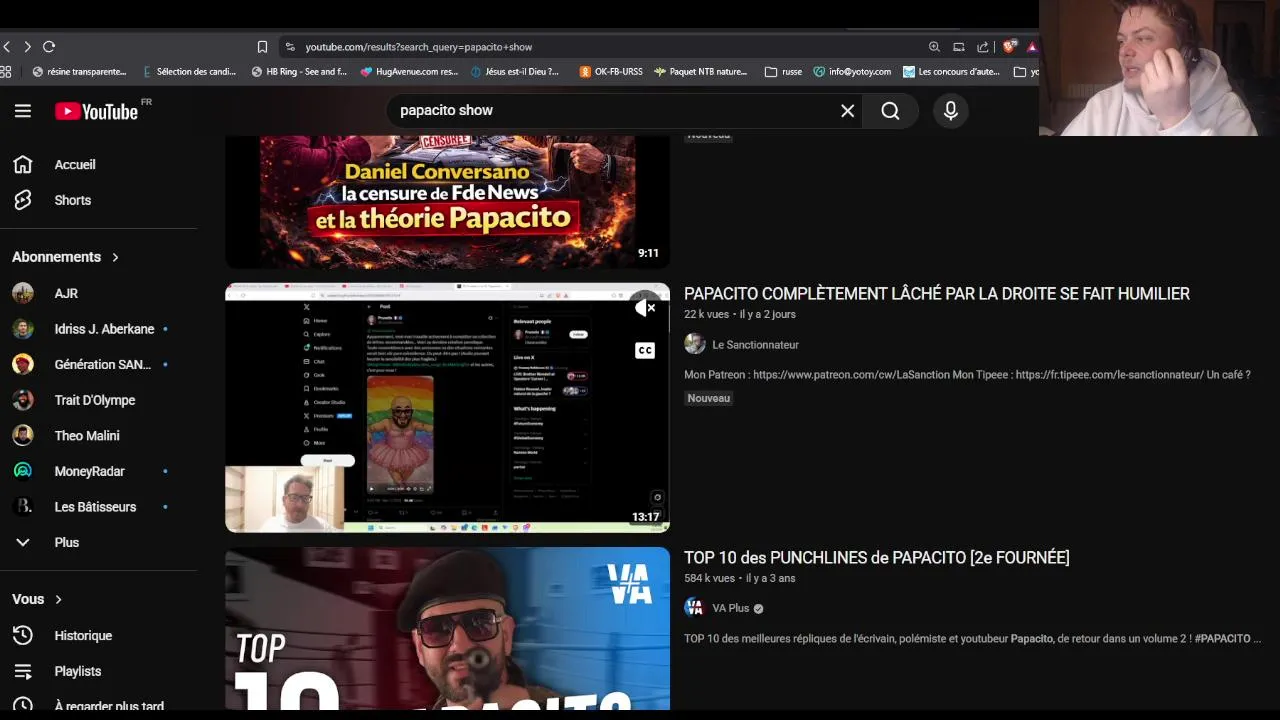Reload the current page
Viewport: 1280px width, 720px height.
coord(49,47)
